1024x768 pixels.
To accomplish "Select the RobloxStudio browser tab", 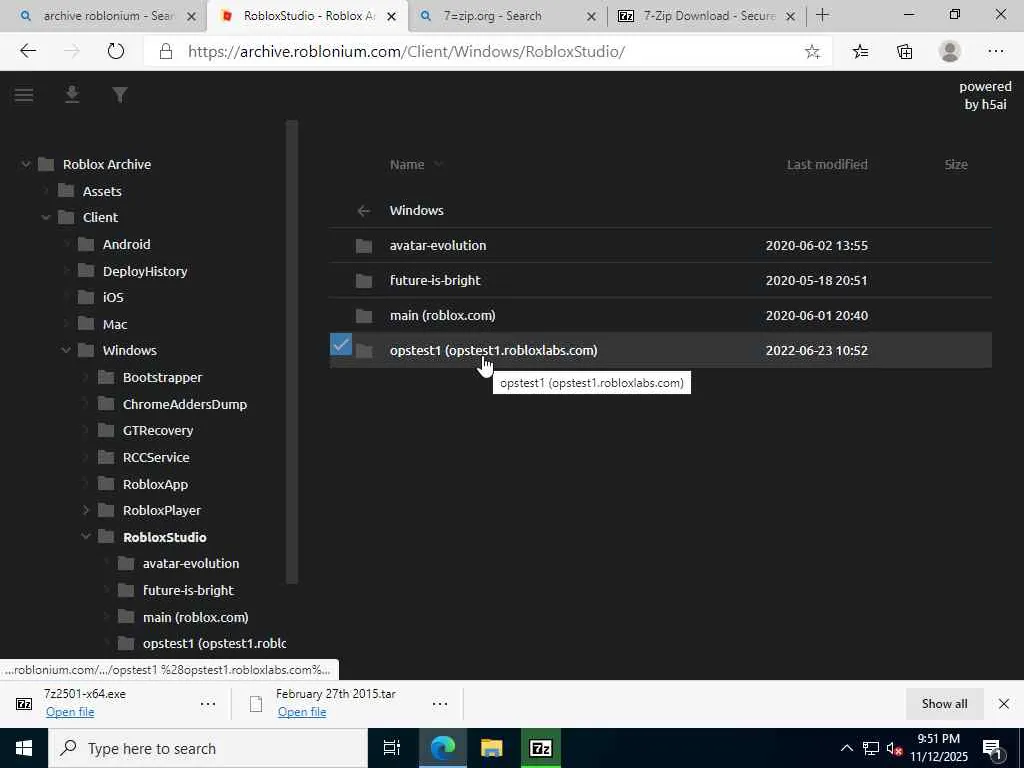I will coord(307,16).
